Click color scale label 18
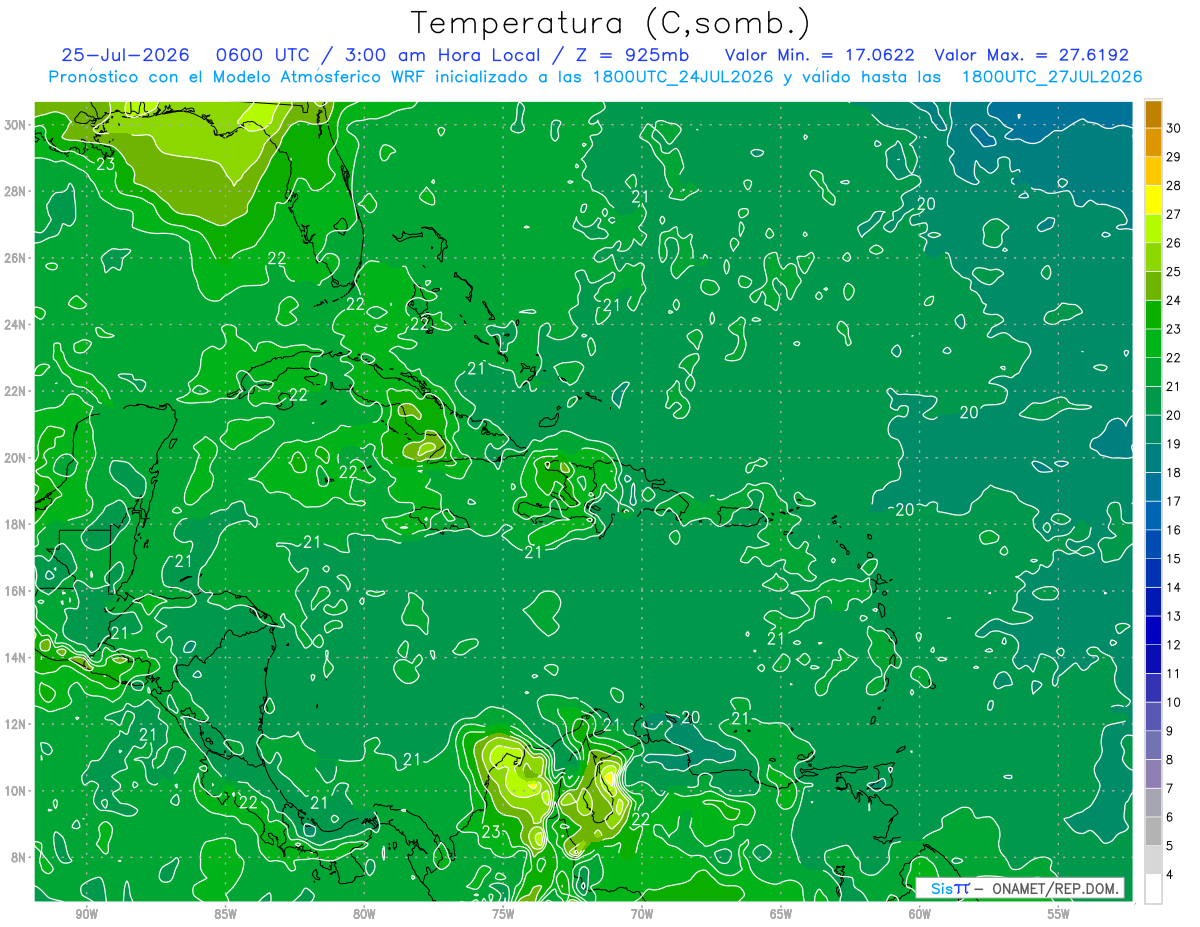The height and width of the screenshot is (927, 1200). (1173, 472)
